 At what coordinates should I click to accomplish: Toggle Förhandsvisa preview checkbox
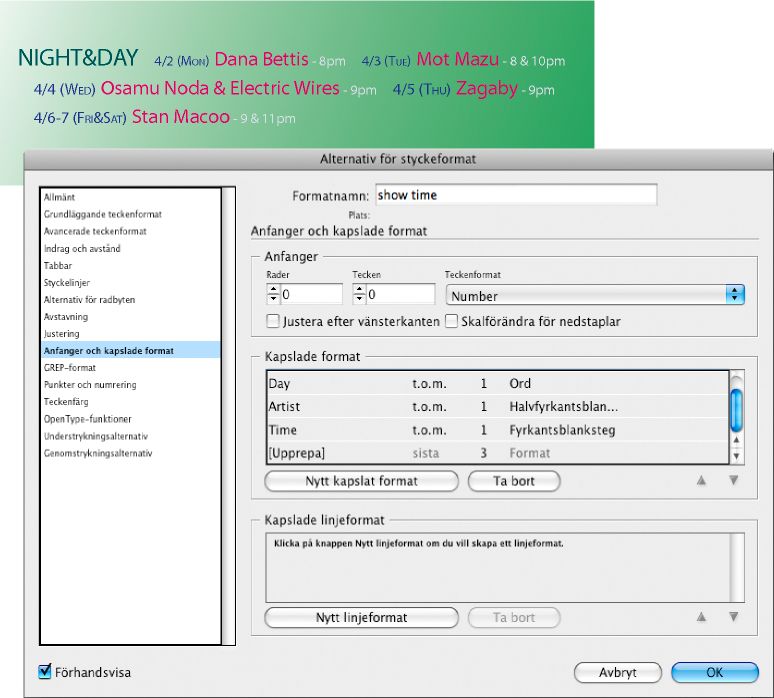click(44, 671)
